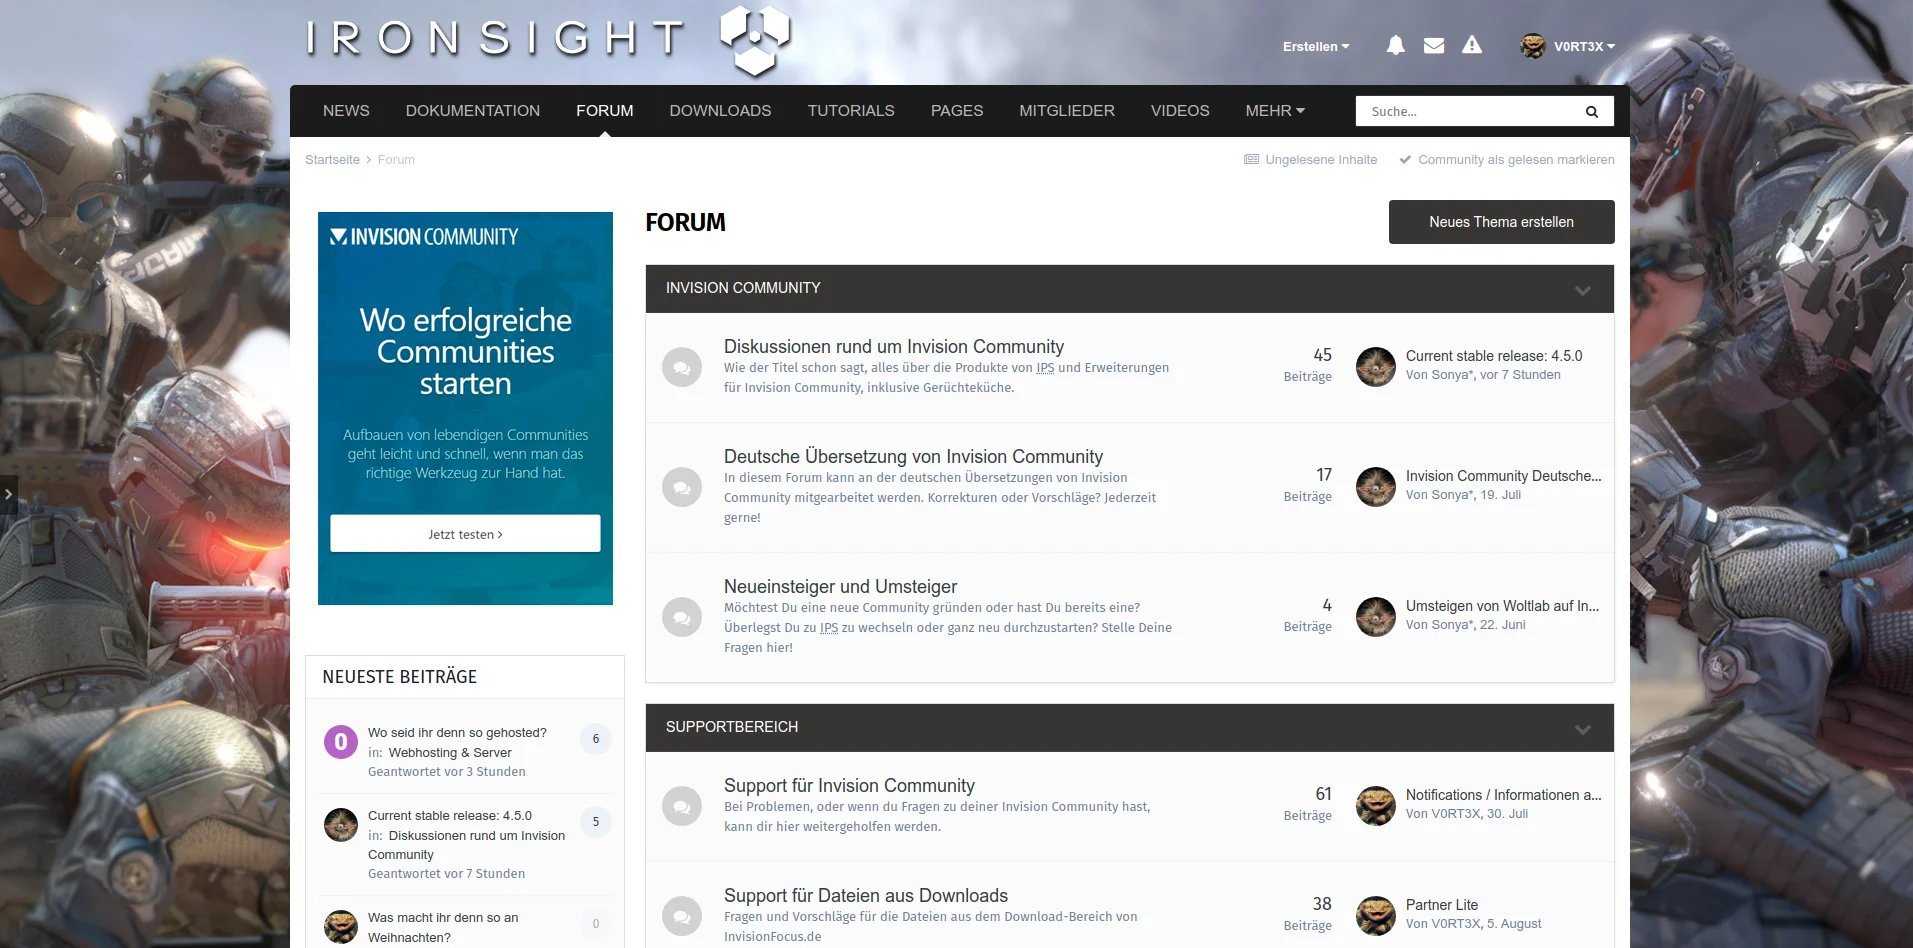
Task: Click the warning triangle reports icon
Action: (1471, 45)
